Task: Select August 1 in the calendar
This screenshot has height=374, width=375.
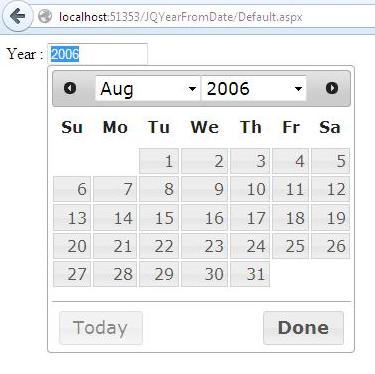Action: click(x=159, y=161)
